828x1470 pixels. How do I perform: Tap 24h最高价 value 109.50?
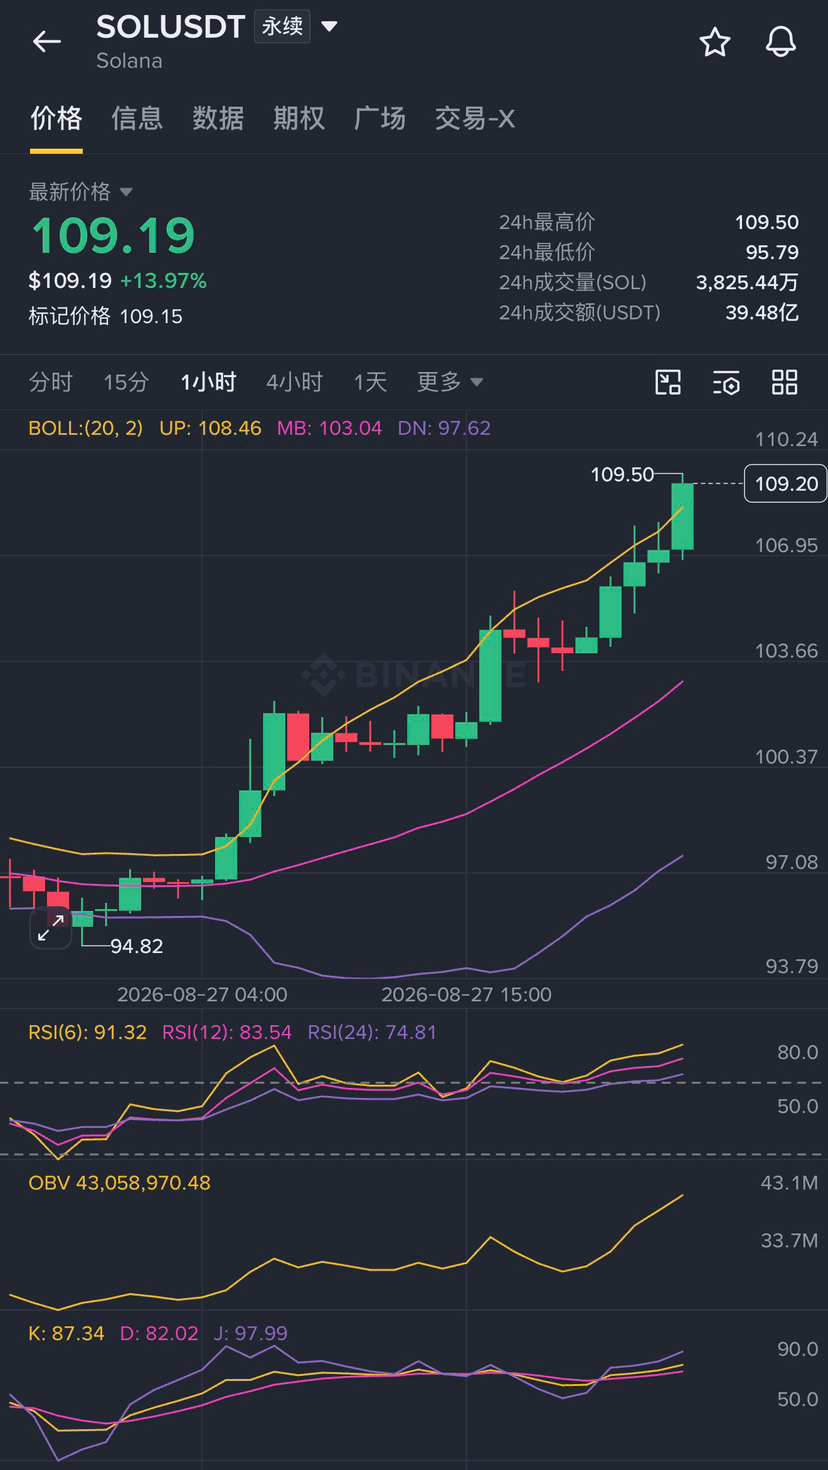(x=767, y=223)
